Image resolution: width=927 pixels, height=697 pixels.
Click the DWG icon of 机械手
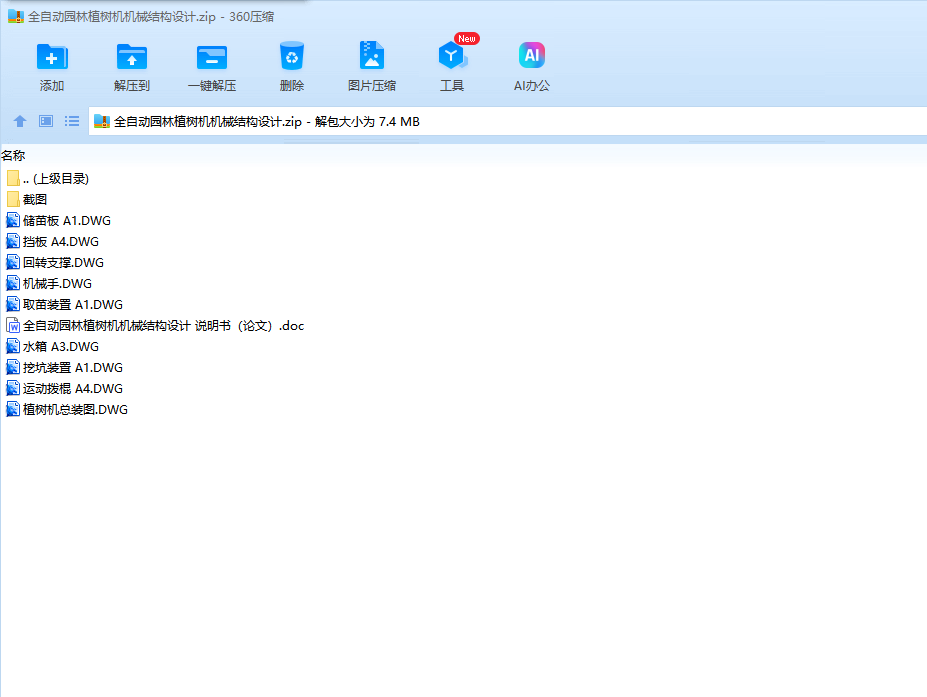tap(13, 284)
